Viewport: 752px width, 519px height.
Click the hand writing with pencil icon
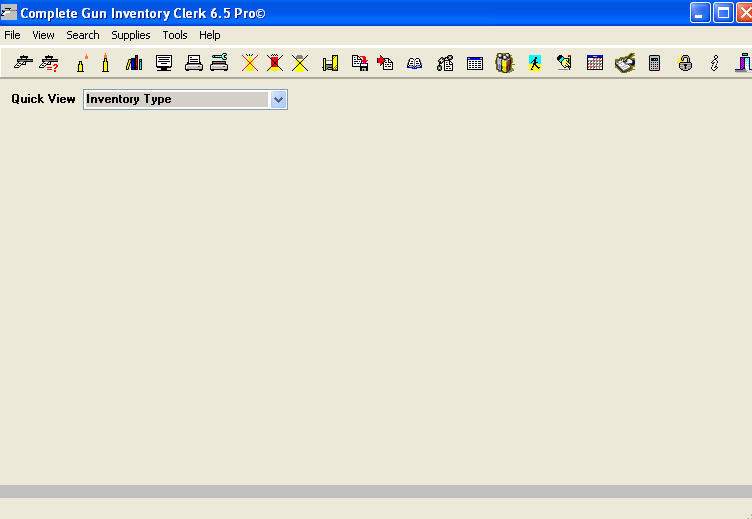[564, 62]
